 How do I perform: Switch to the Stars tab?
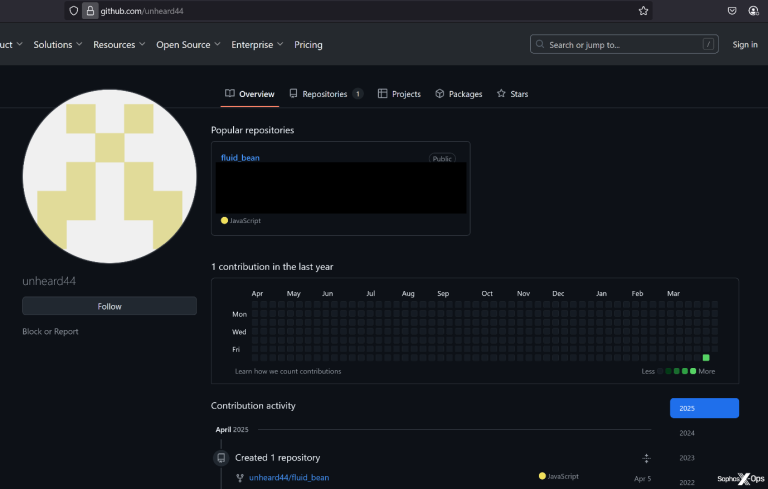pos(512,94)
